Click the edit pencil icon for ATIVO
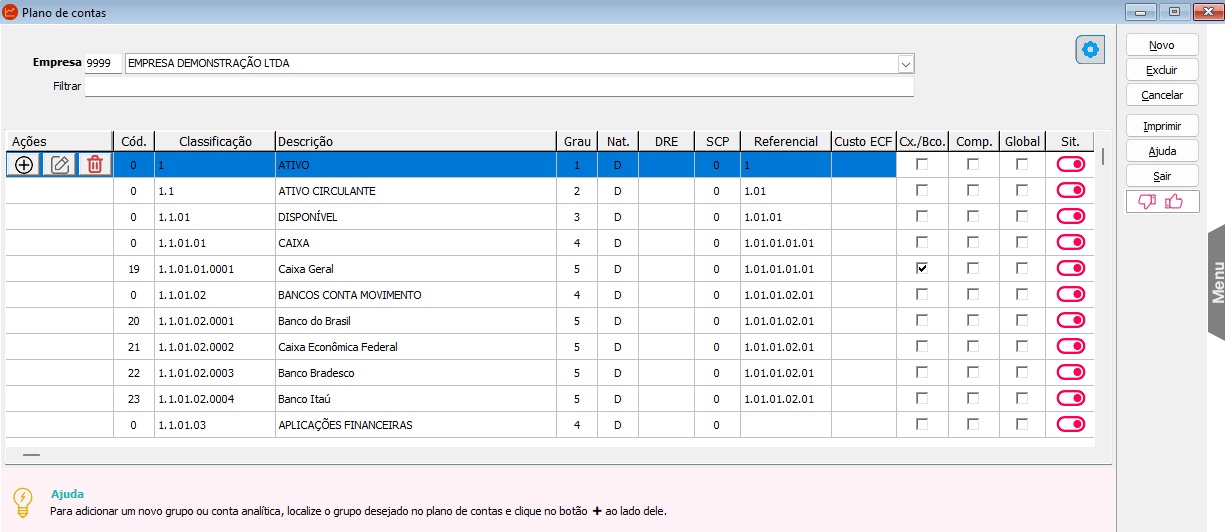This screenshot has width=1225, height=532. [59, 165]
